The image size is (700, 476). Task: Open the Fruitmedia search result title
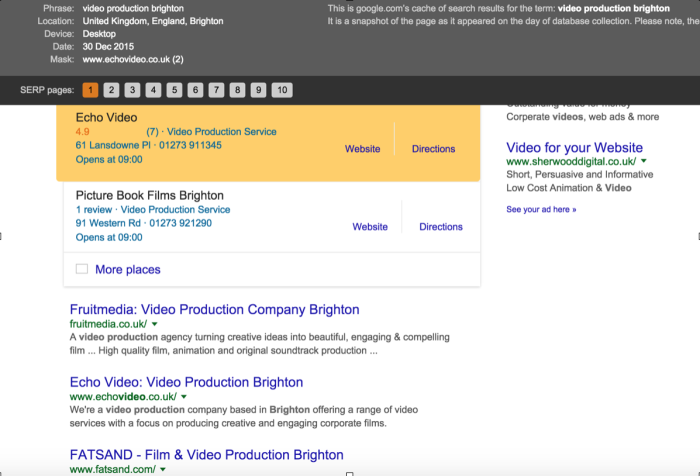click(x=214, y=309)
